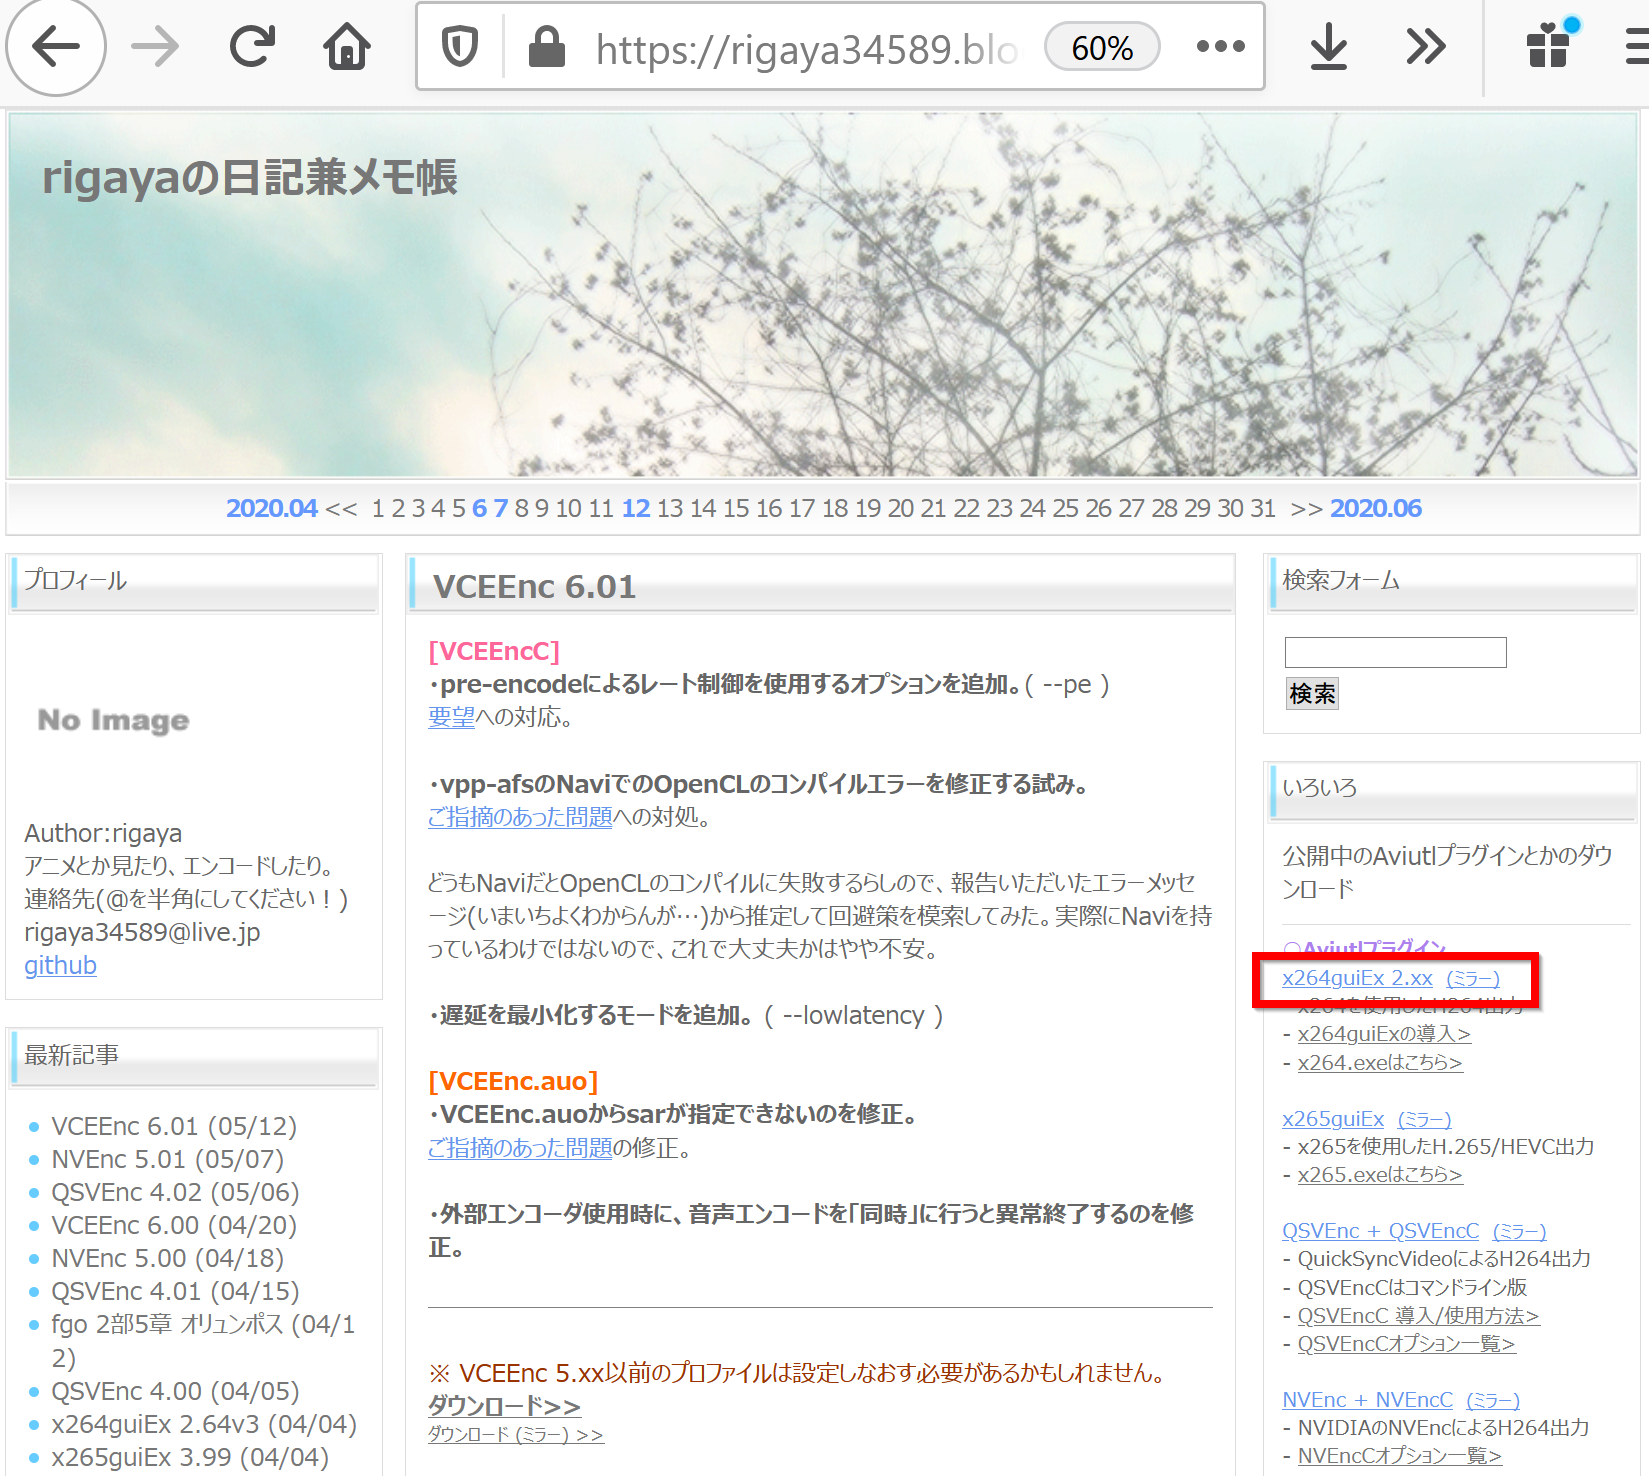Click the No Image profile picture
Viewport: 1649px width, 1476px height.
tap(113, 720)
